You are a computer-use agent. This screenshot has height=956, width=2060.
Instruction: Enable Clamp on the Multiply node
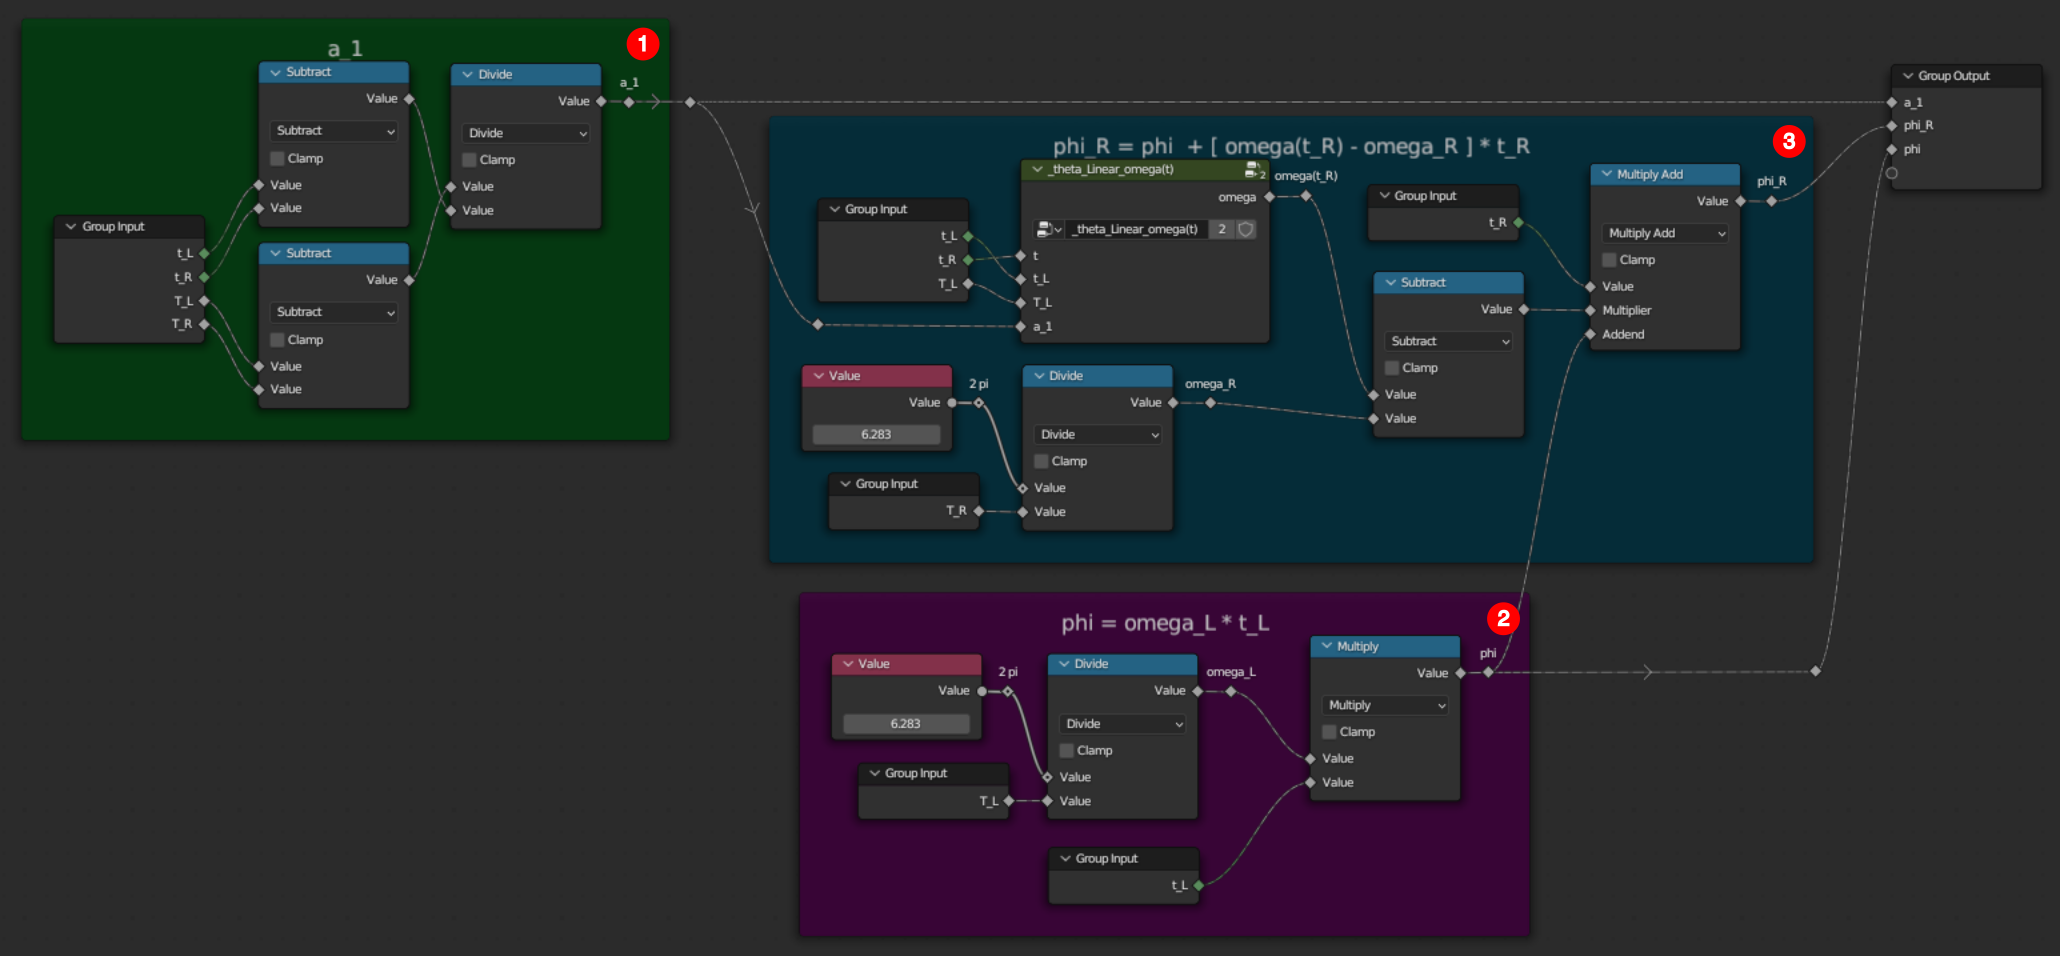tap(1330, 732)
